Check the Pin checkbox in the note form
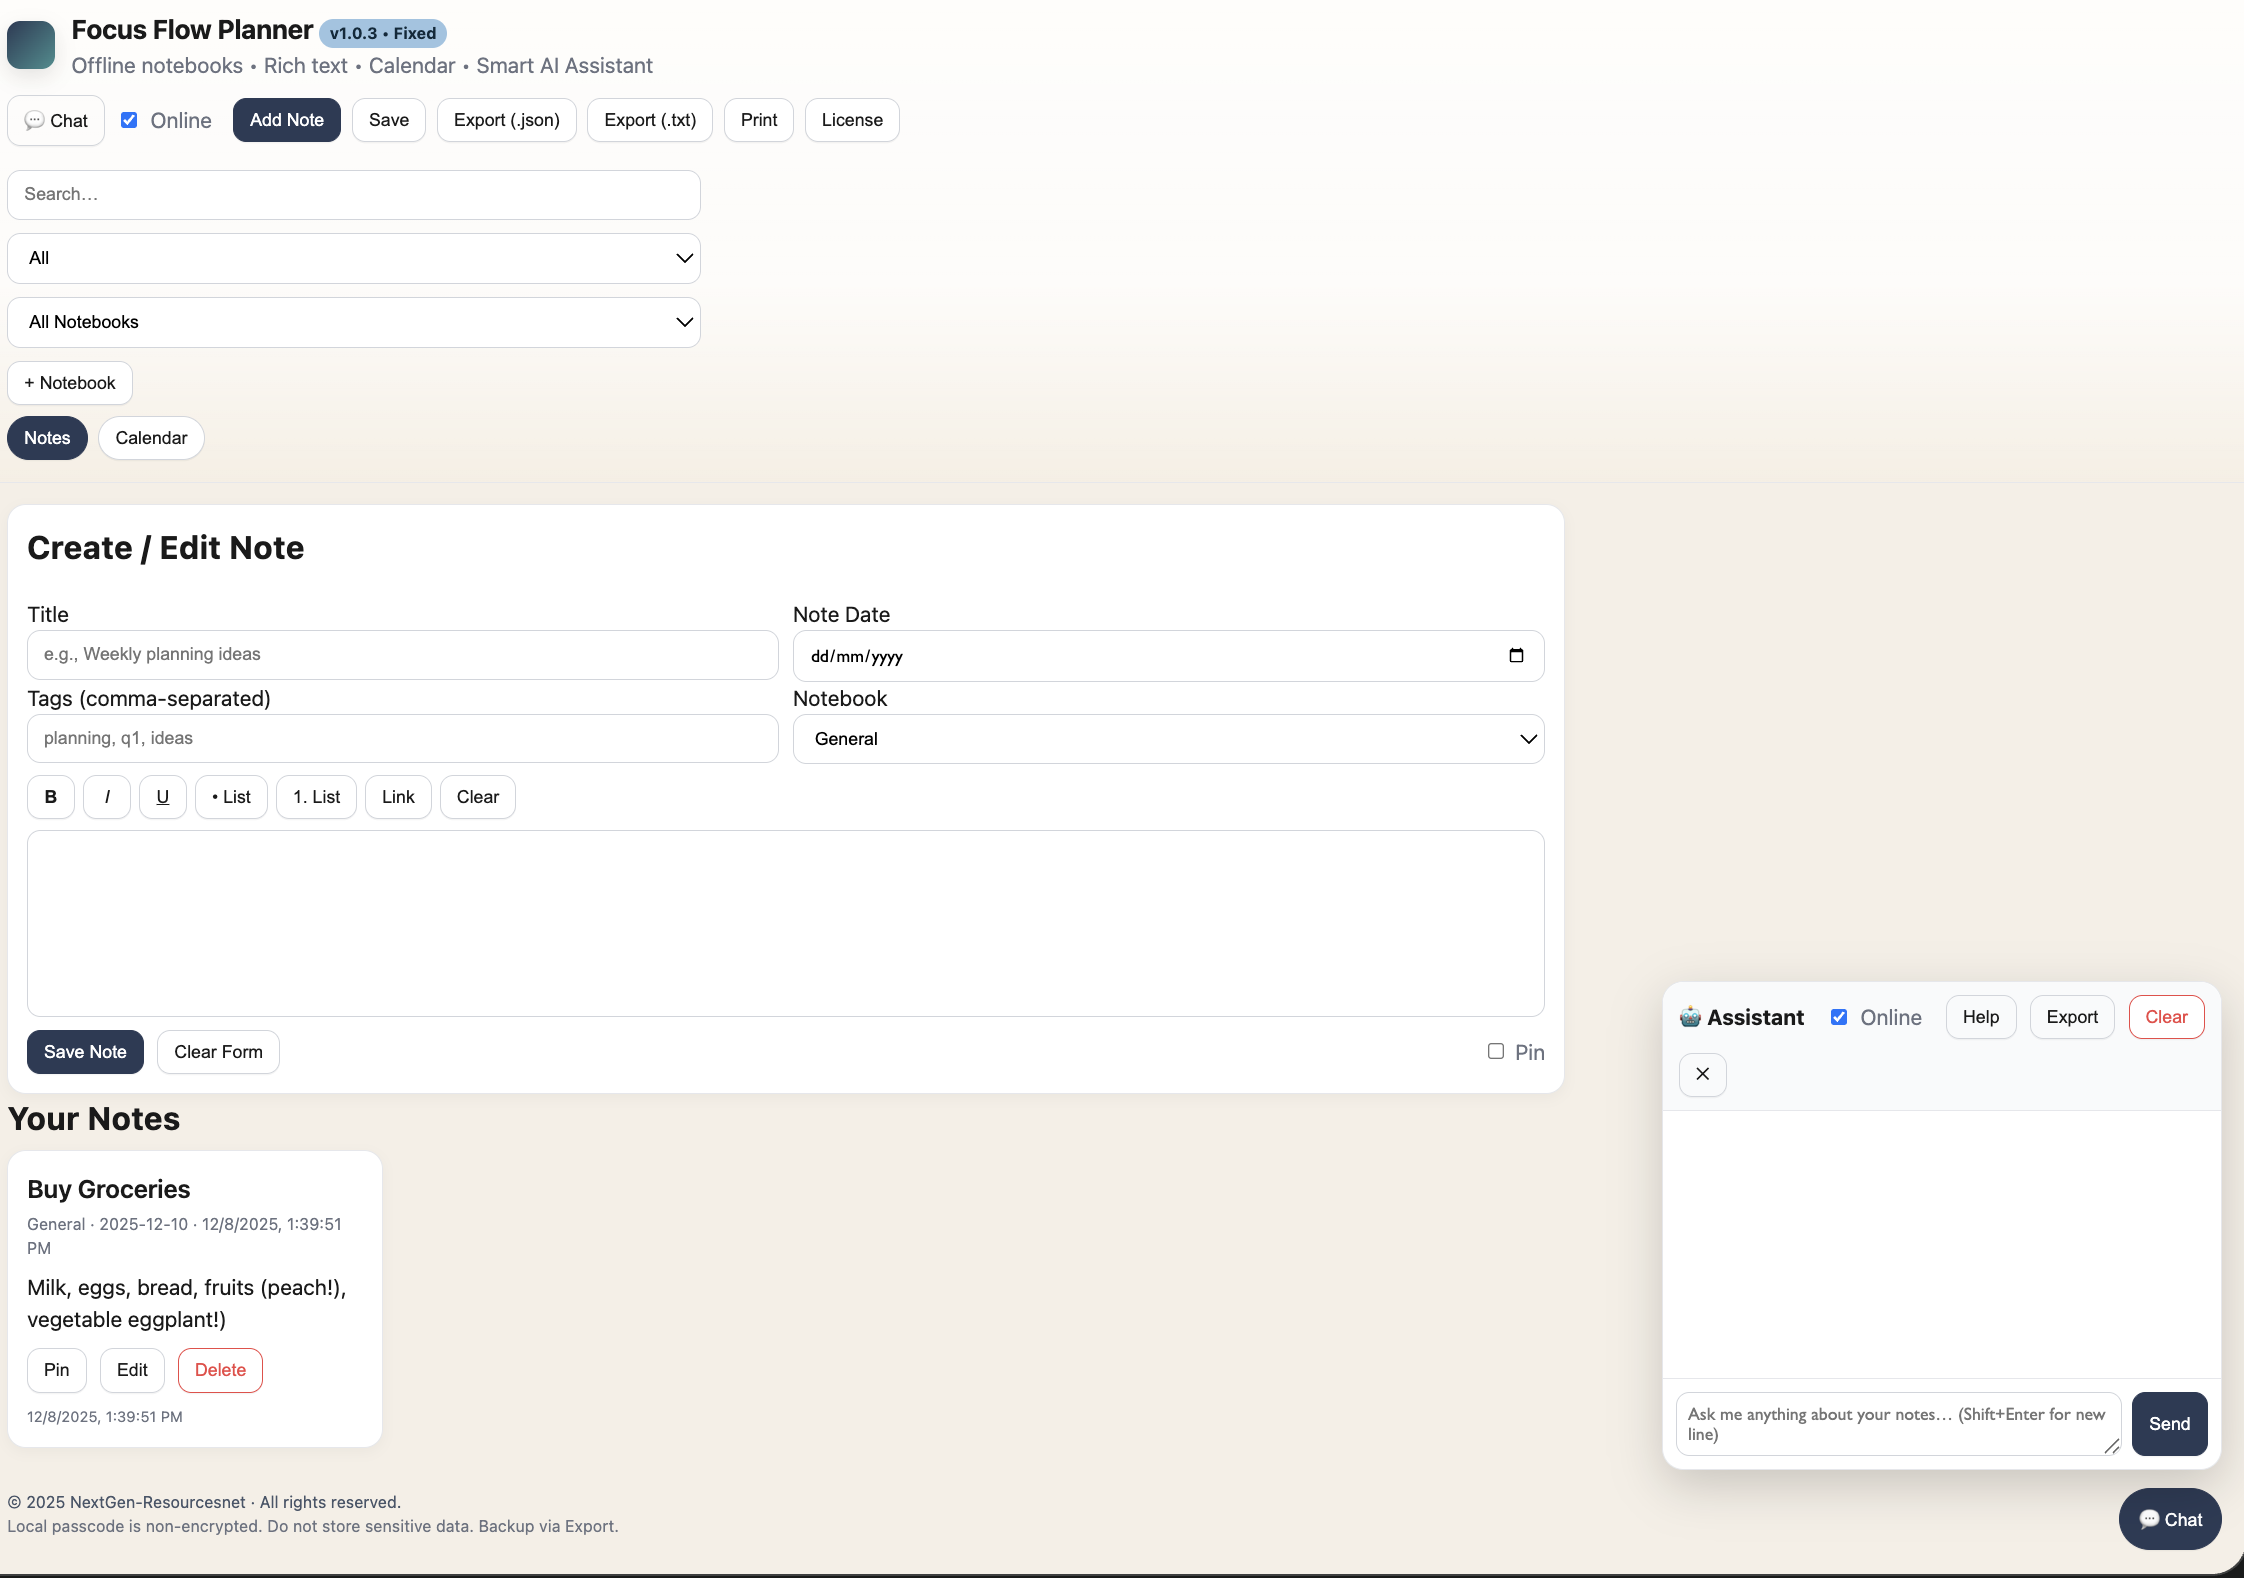The height and width of the screenshot is (1578, 2244). click(x=1495, y=1051)
